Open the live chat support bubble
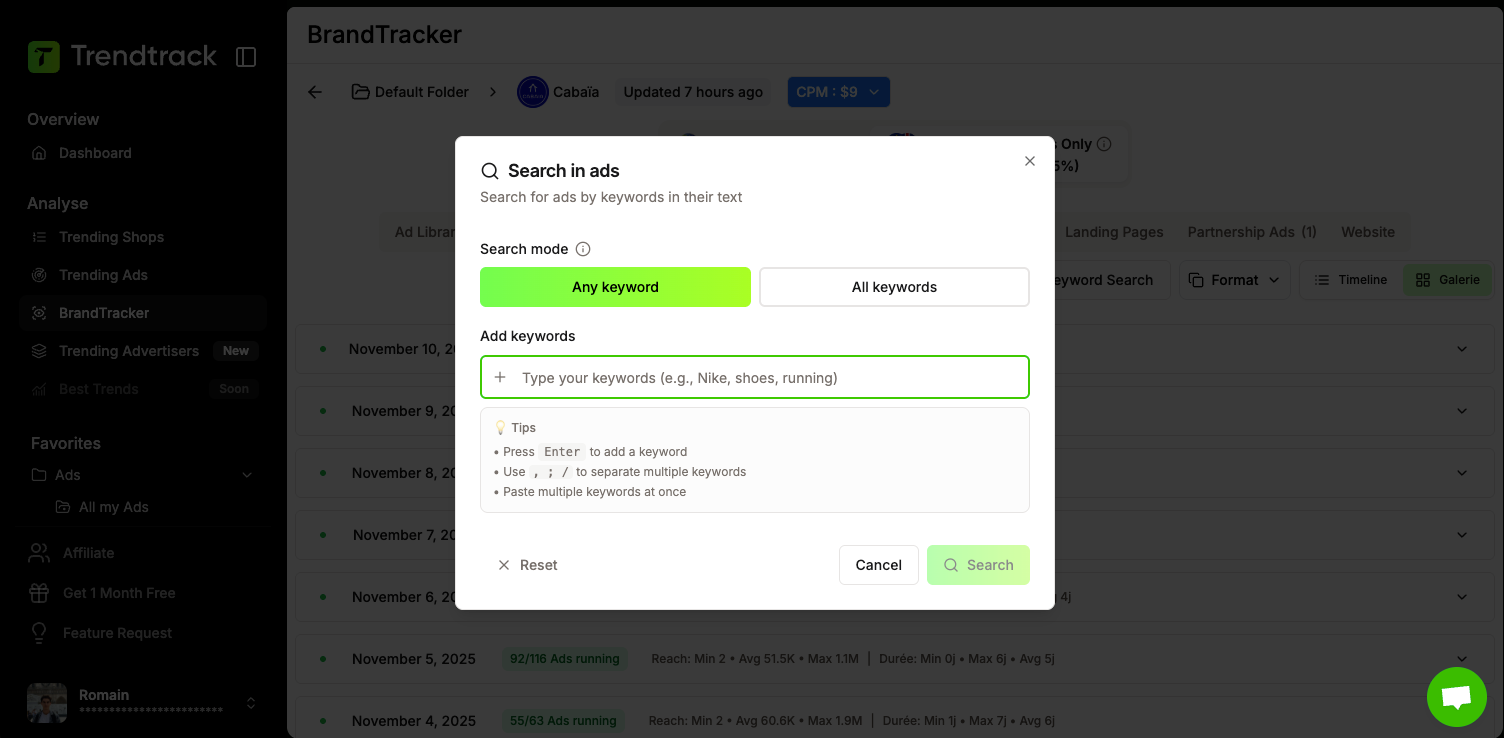 point(1456,696)
